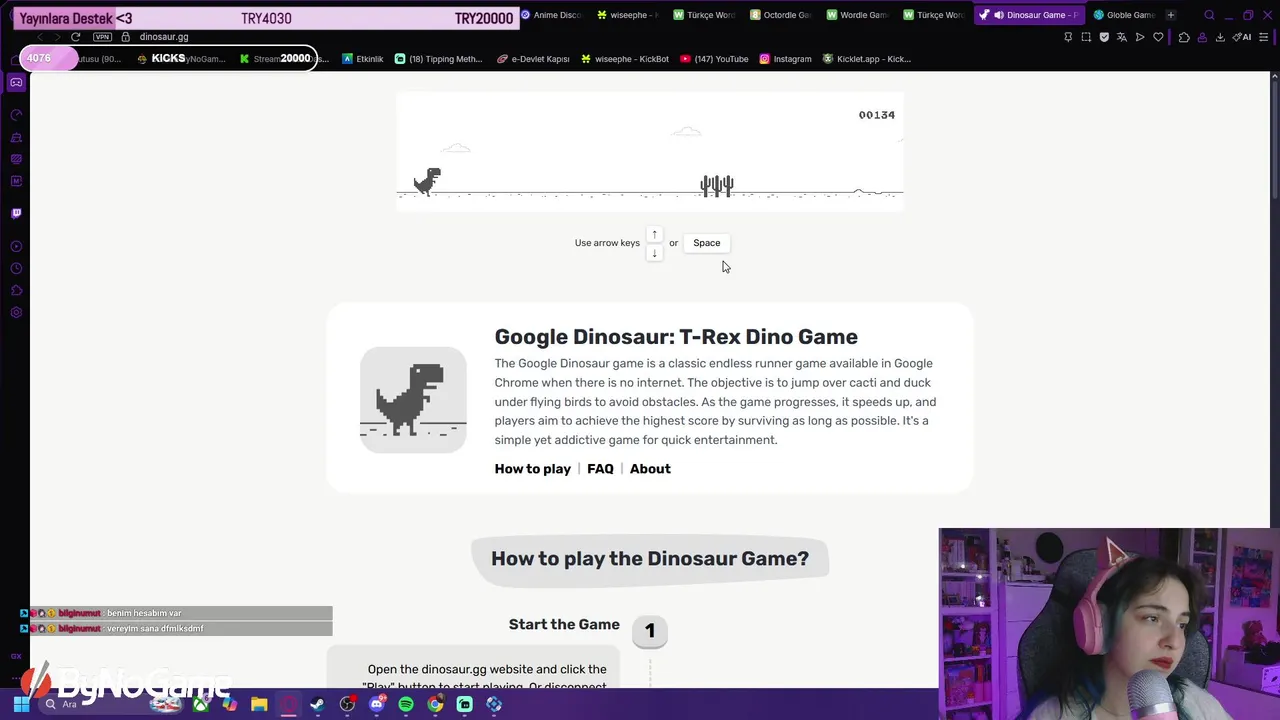Image resolution: width=1280 pixels, height=720 pixels.
Task: Click the score 00134 in game
Action: click(876, 115)
